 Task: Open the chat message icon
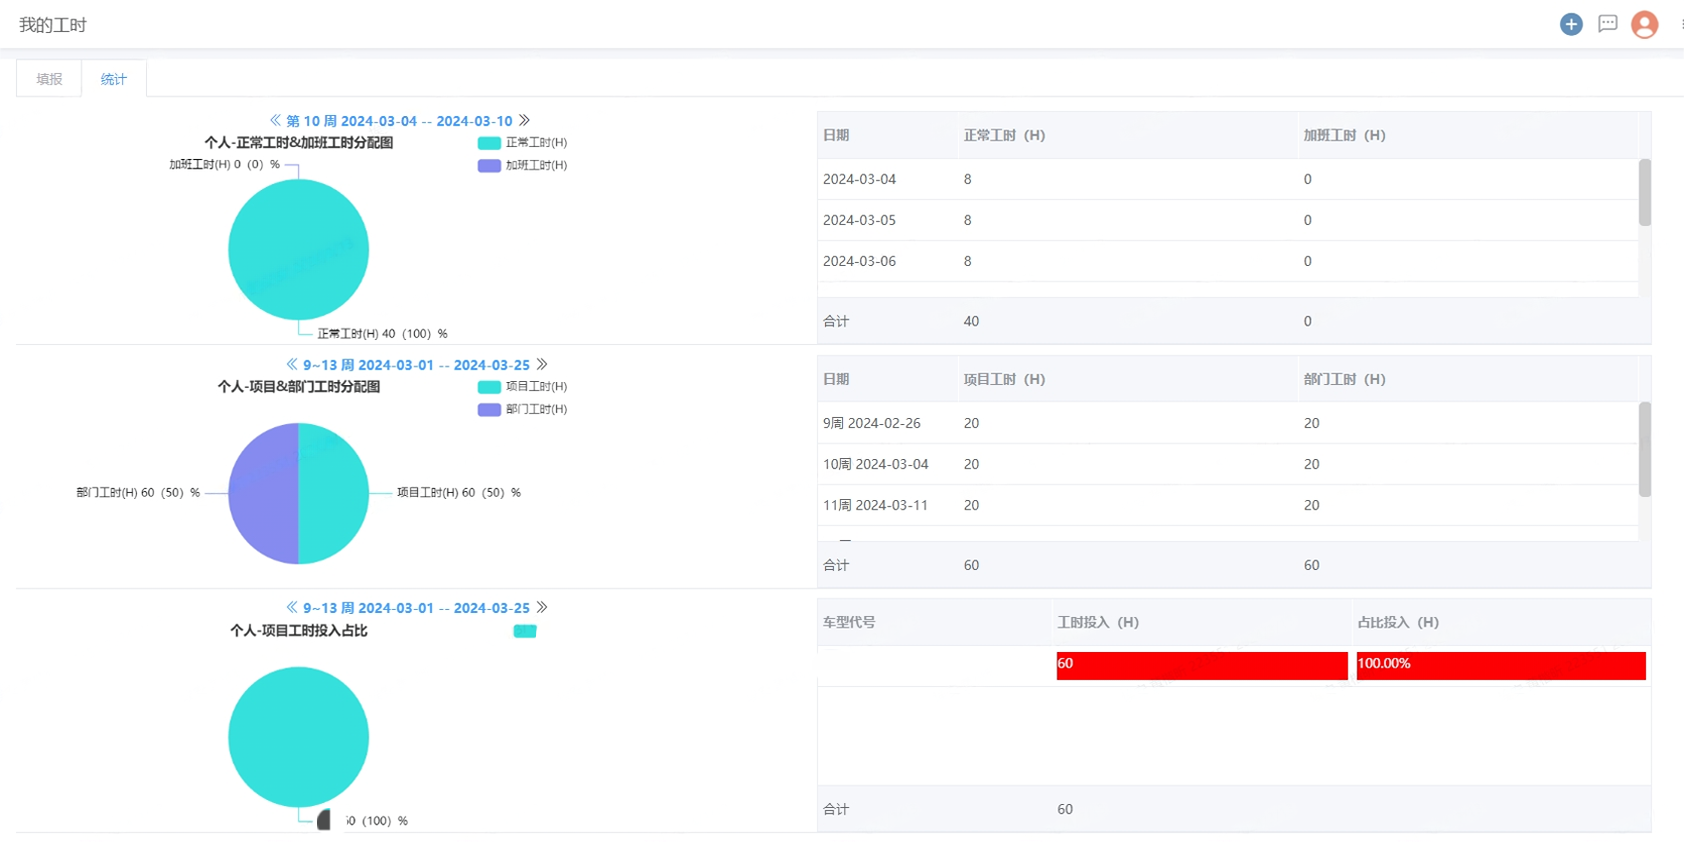pyautogui.click(x=1608, y=24)
